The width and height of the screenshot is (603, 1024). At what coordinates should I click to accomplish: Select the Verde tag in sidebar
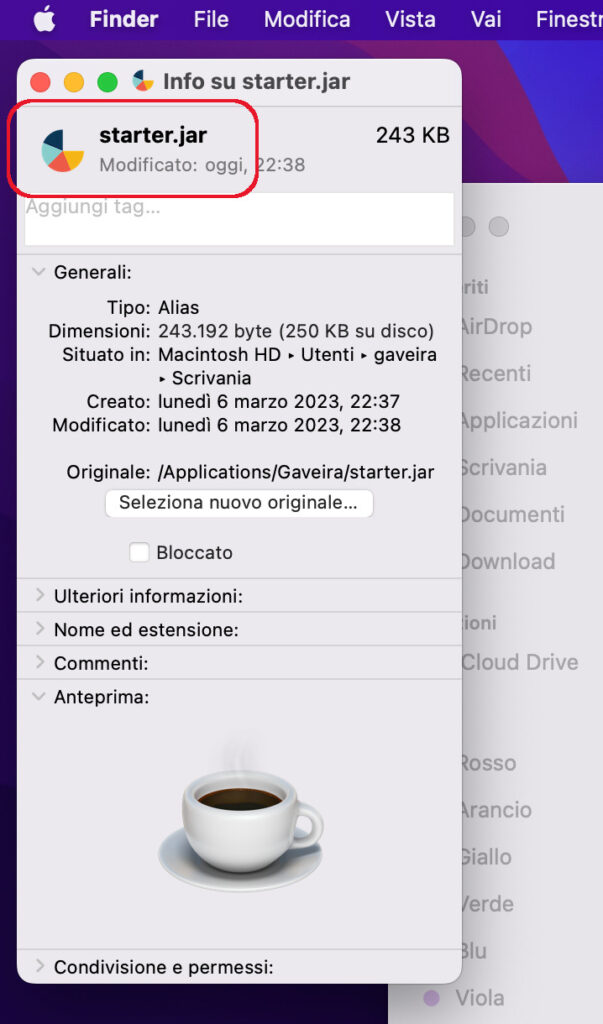(x=487, y=904)
